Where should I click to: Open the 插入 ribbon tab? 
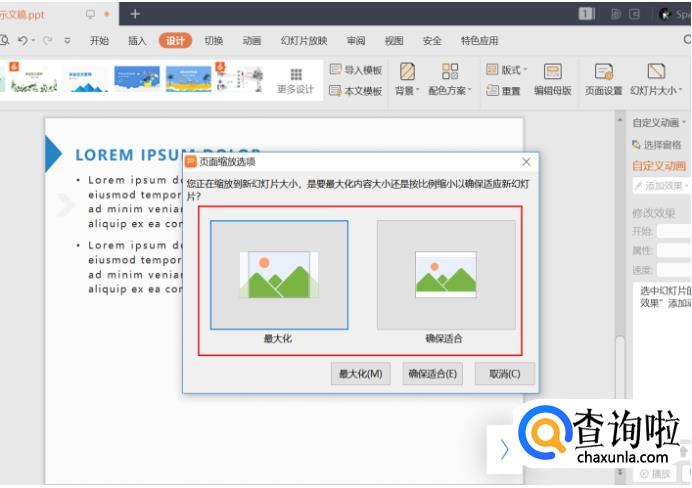coord(137,41)
